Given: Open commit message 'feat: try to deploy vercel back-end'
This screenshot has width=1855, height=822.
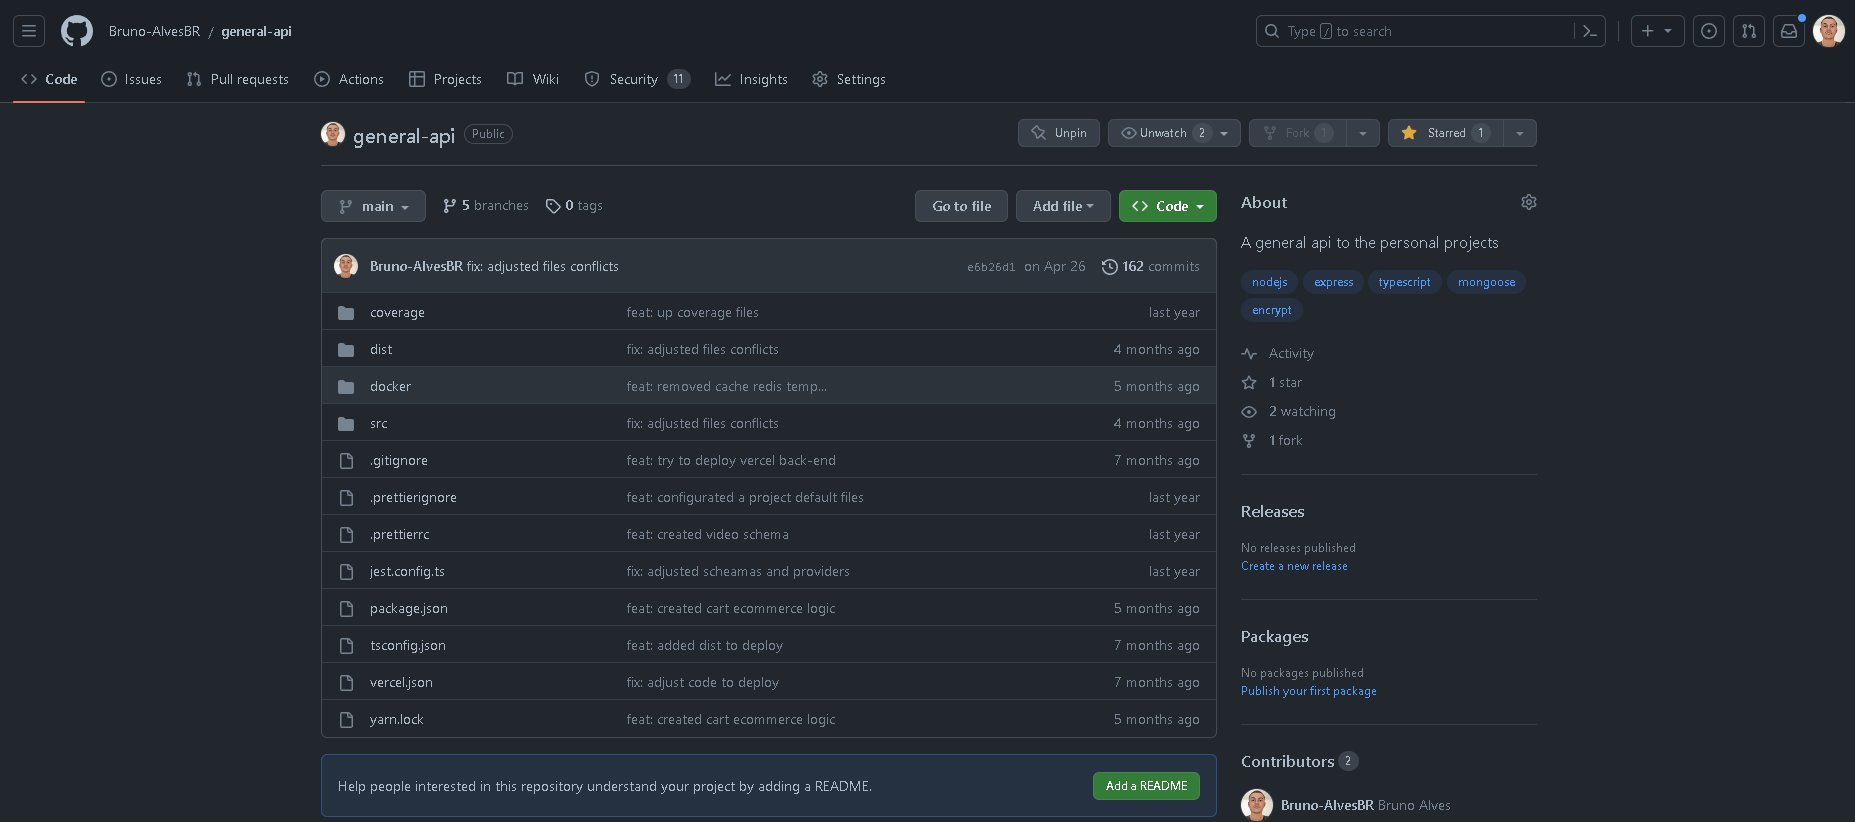Looking at the screenshot, I should tap(731, 461).
